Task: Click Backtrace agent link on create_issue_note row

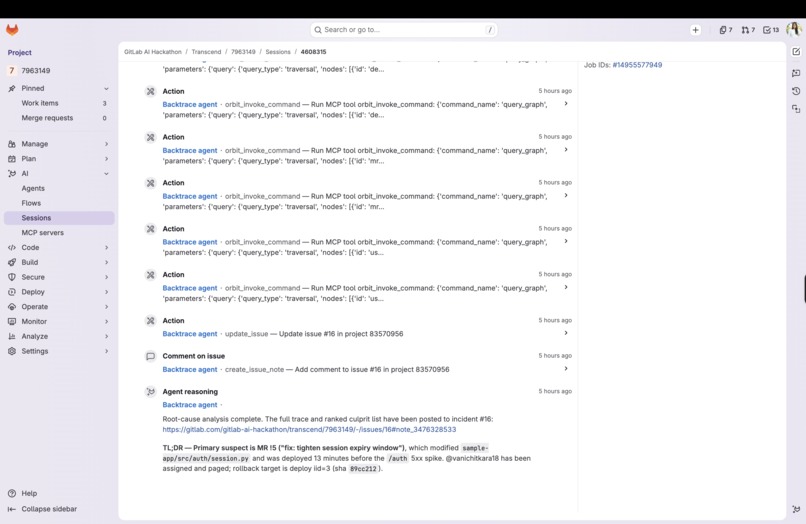Action: 190,369
